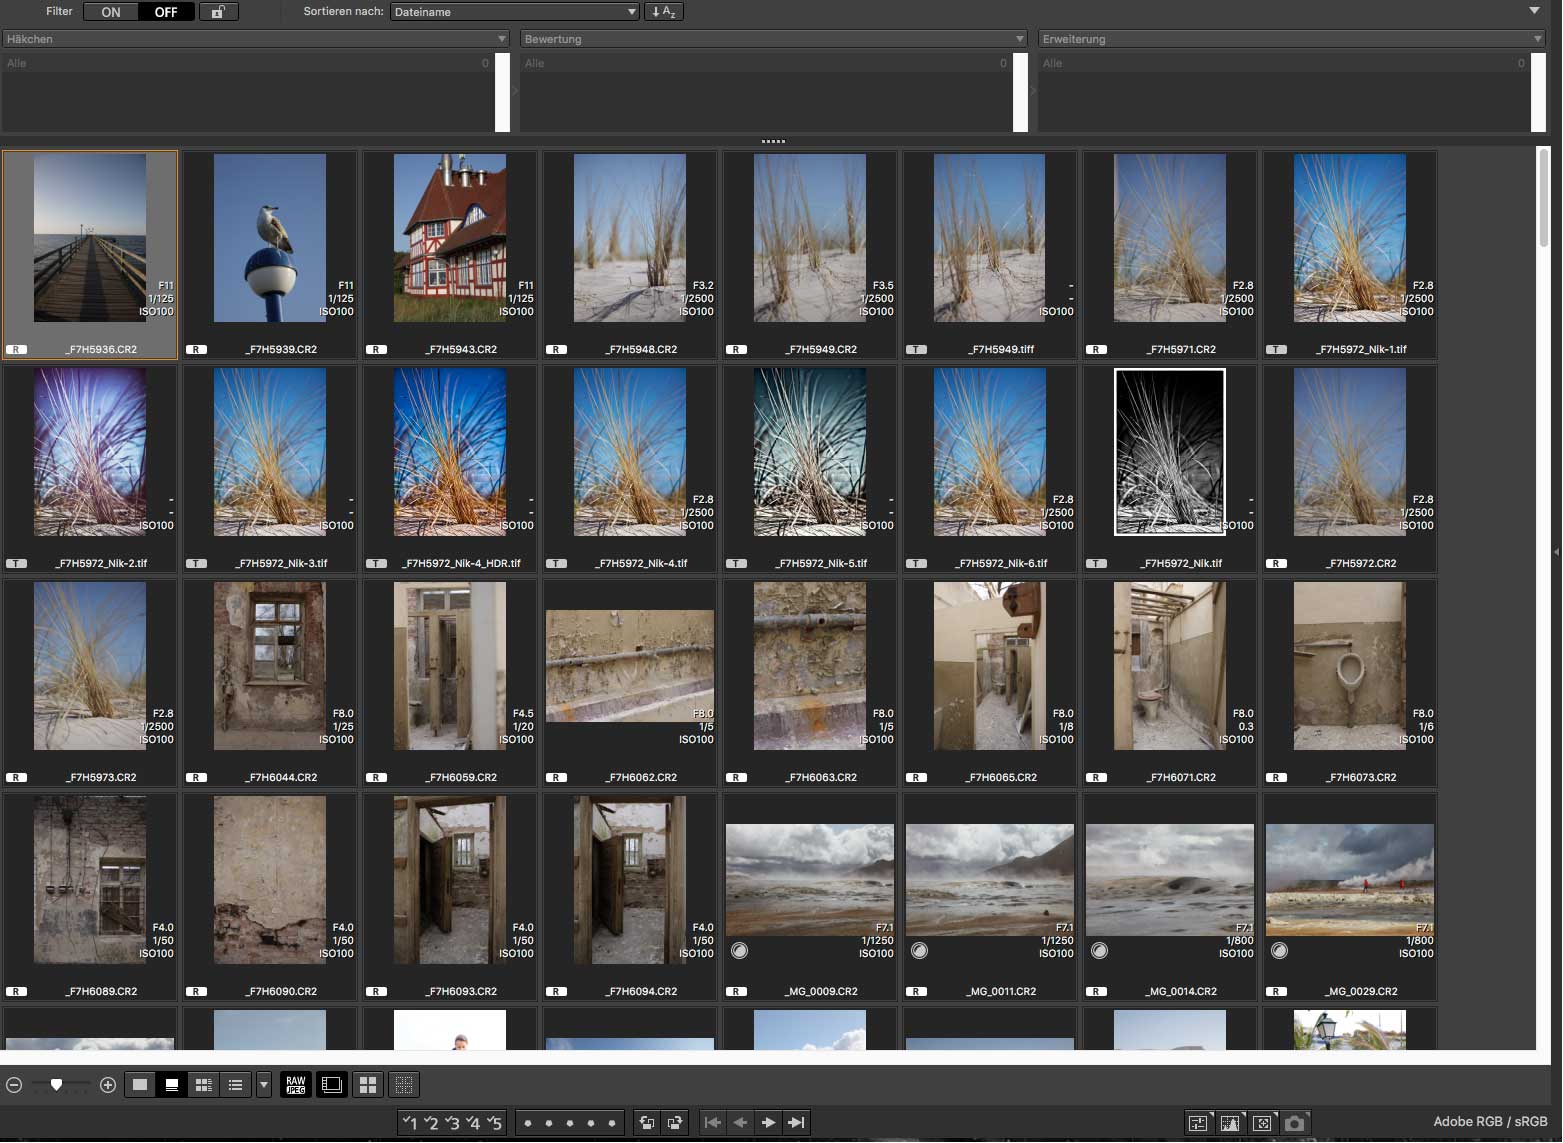Switch to thumbnail with info view
Image resolution: width=1563 pixels, height=1143 pixels.
point(204,1085)
